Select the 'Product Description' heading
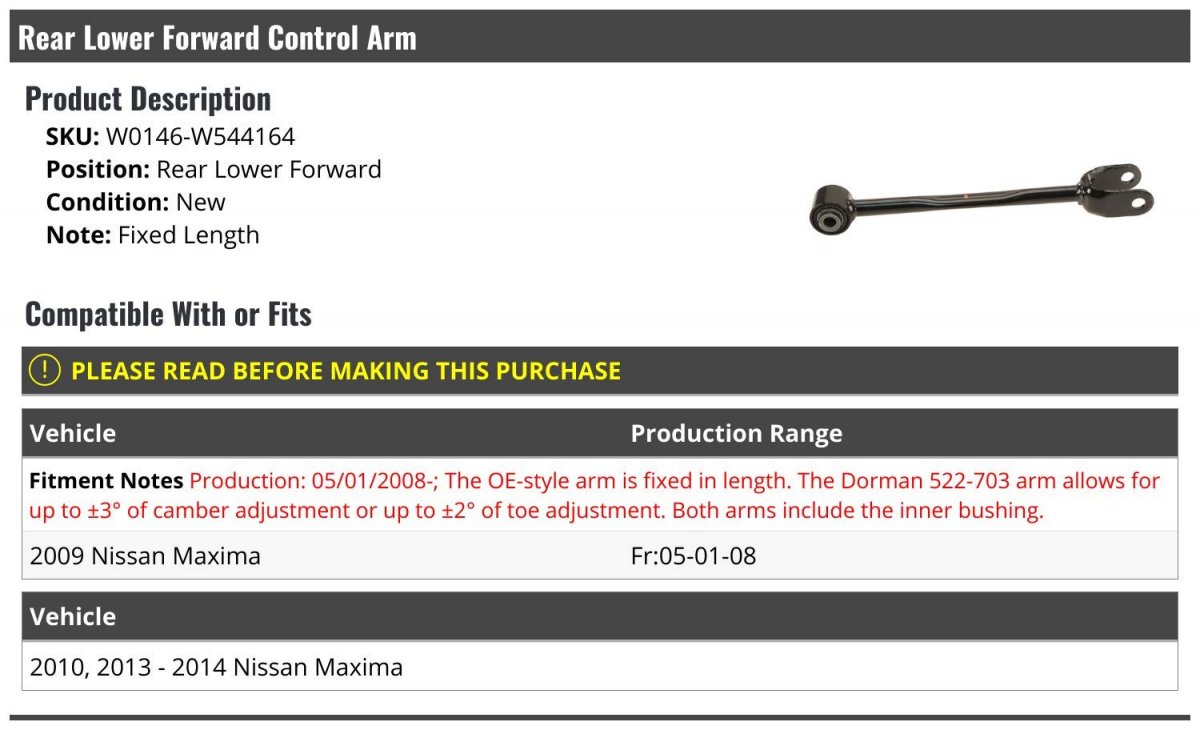1200x730 pixels. click(148, 99)
